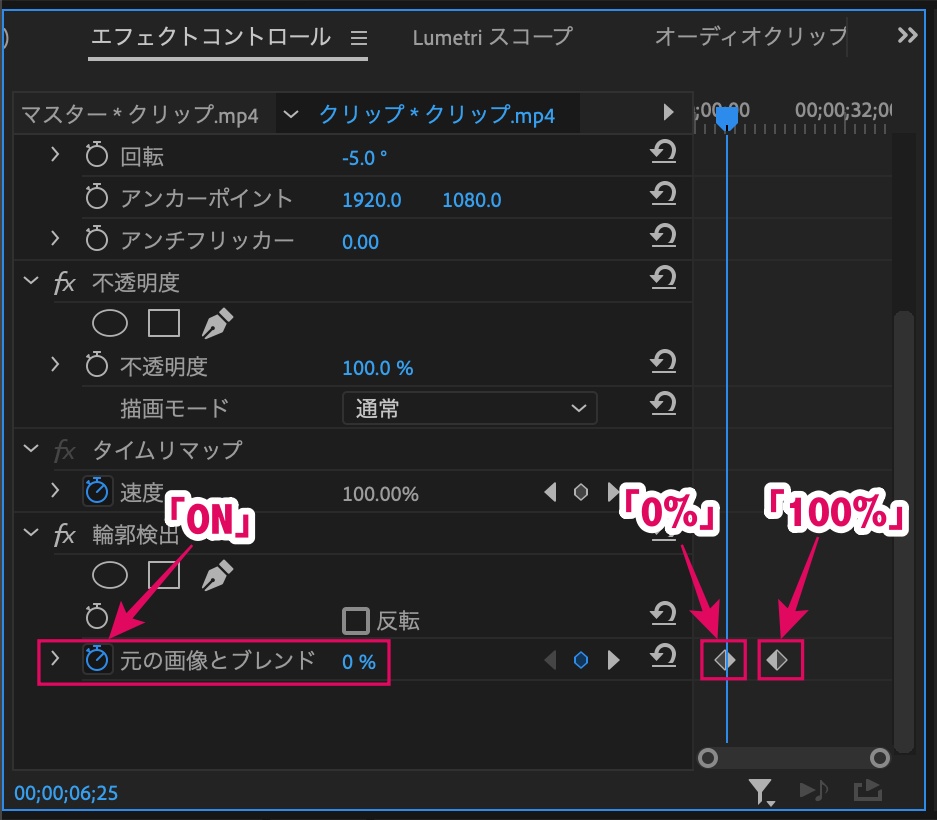Collapse the 輪郭検出 effect section
Screen dimensions: 937x820
[31, 532]
